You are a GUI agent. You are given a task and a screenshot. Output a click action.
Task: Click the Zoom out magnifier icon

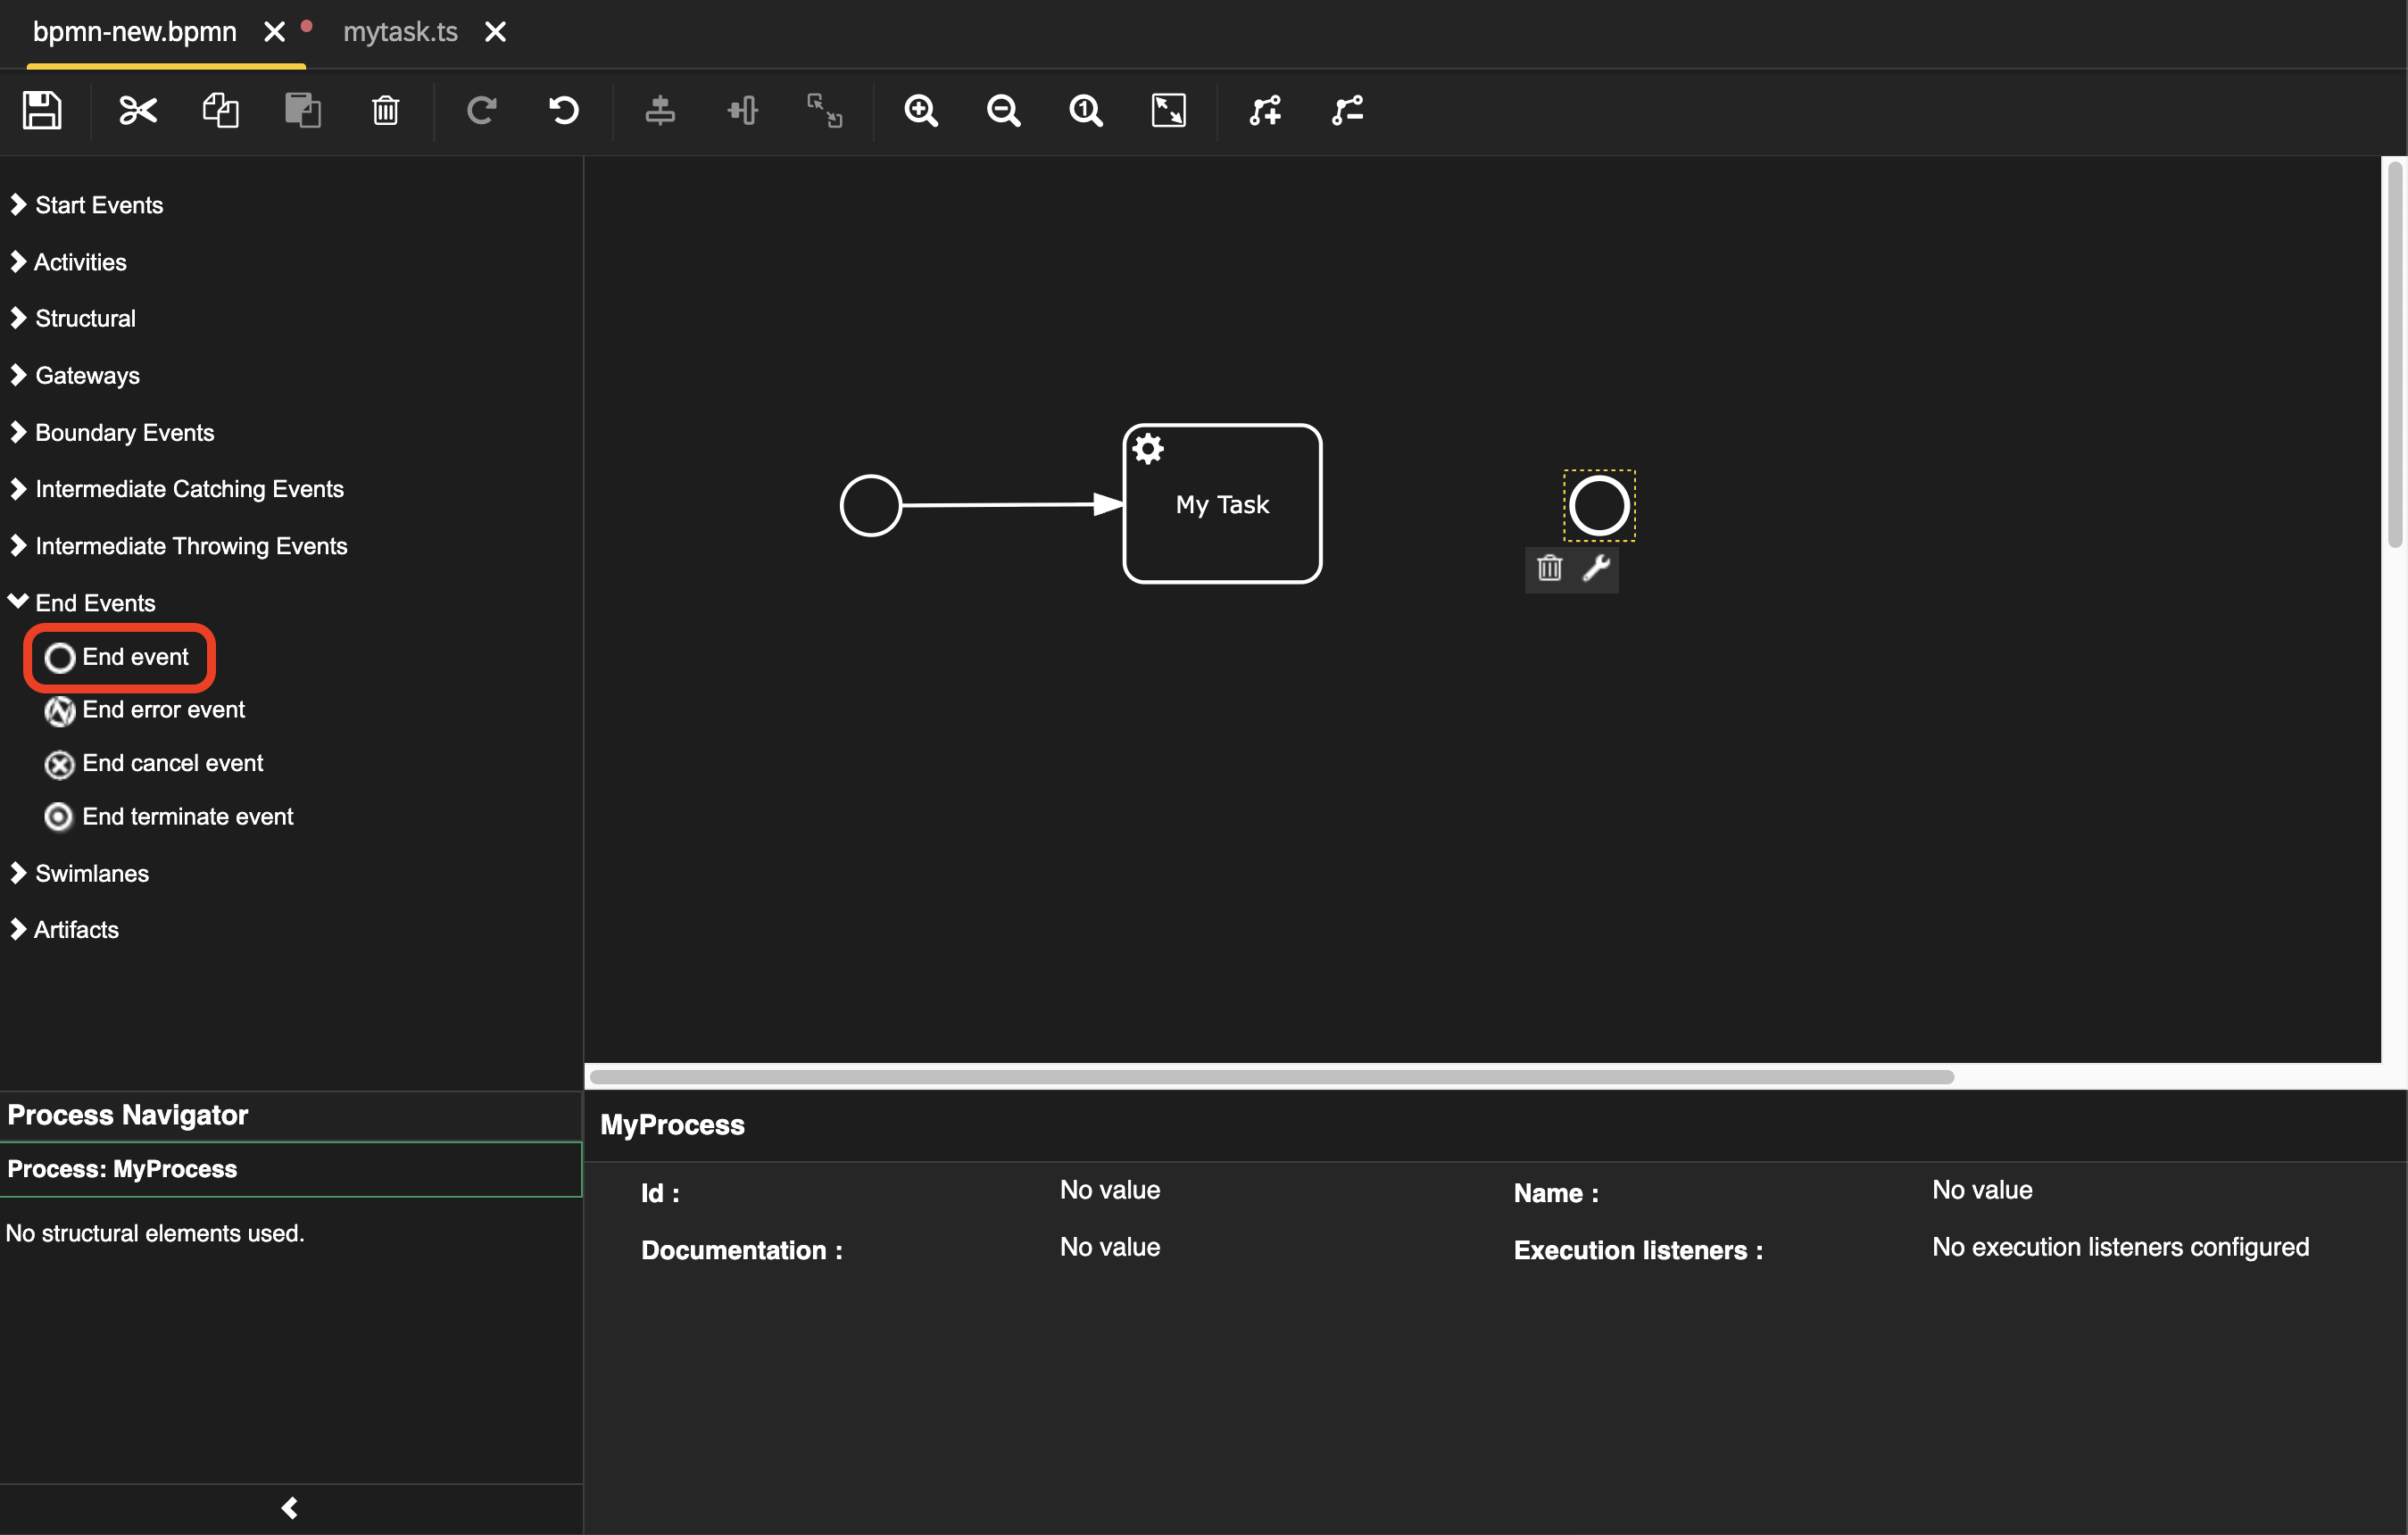(1003, 110)
